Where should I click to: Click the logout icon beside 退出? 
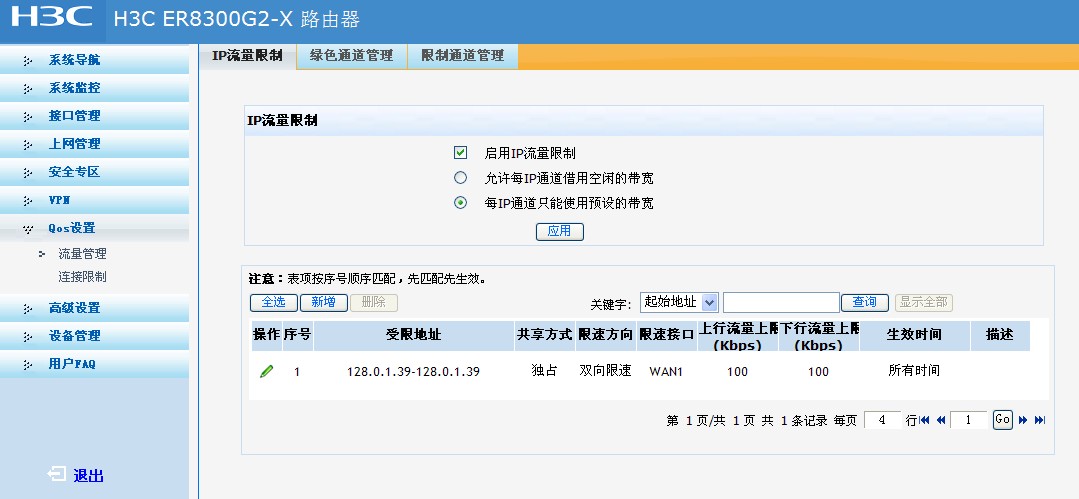tap(57, 475)
